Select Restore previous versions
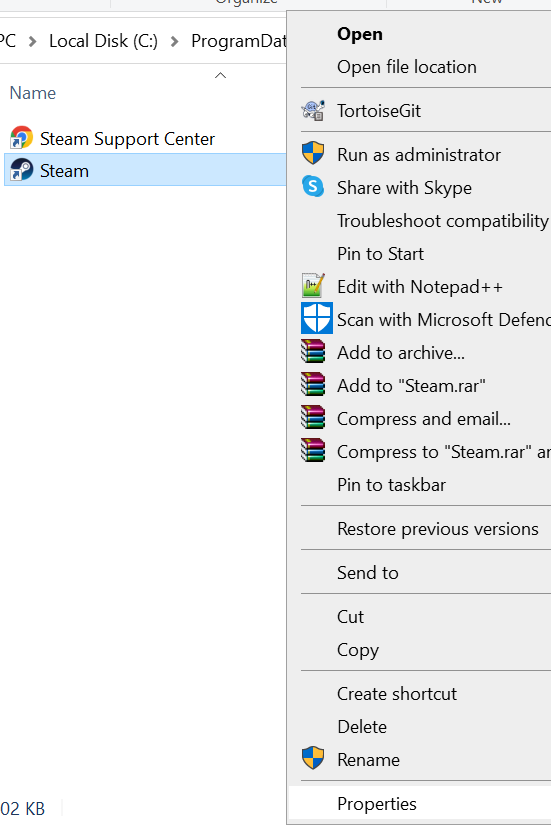 point(438,529)
